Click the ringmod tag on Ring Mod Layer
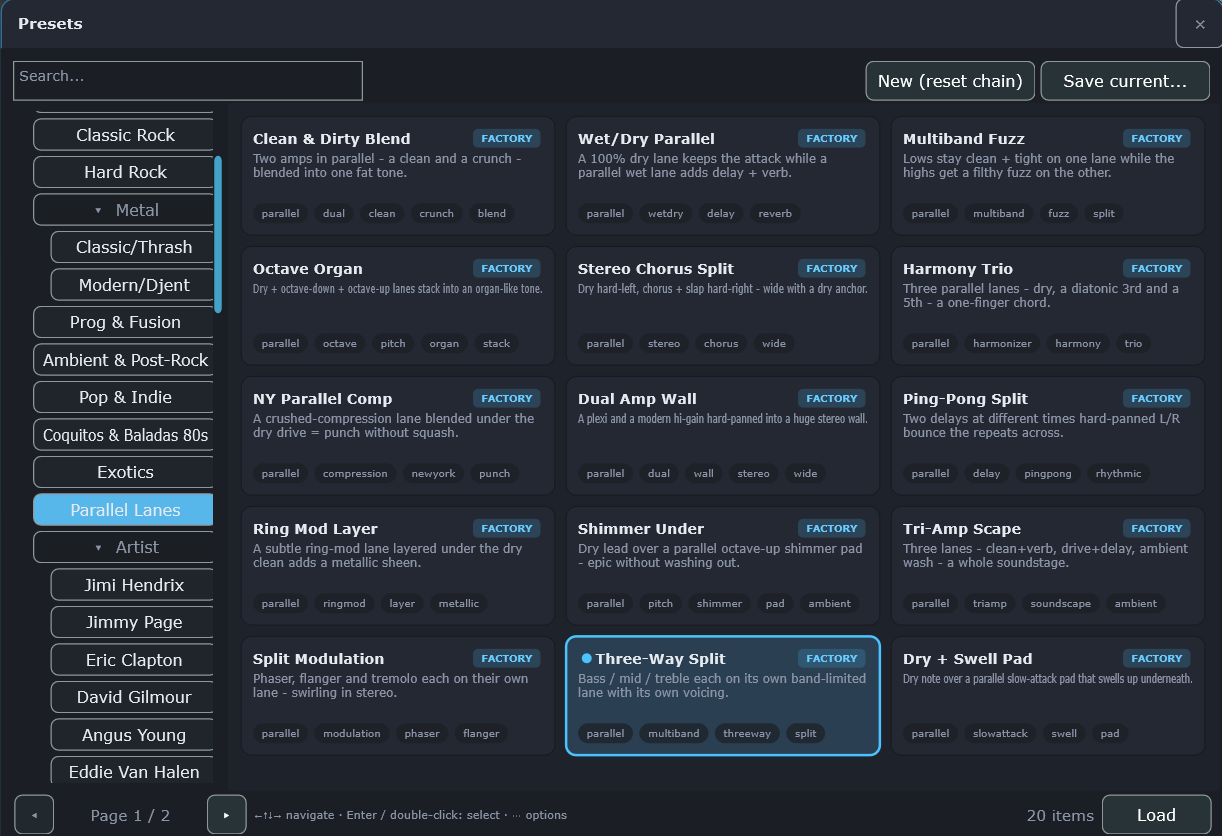This screenshot has width=1222, height=836. click(344, 603)
